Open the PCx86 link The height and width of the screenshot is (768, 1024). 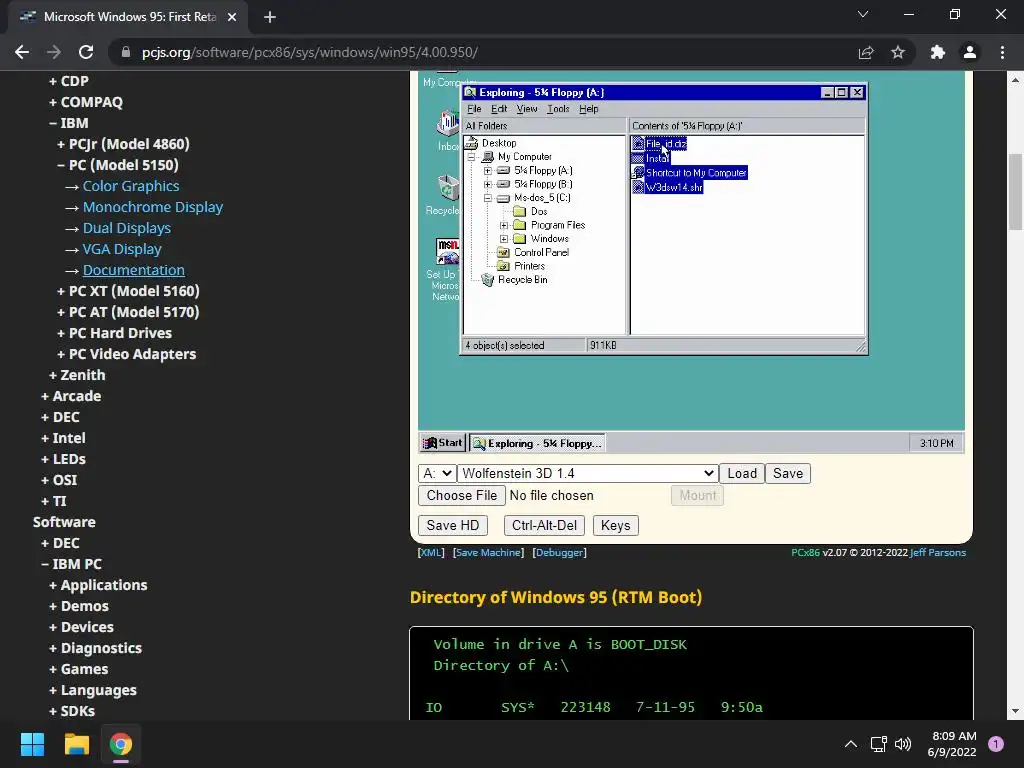click(x=805, y=552)
